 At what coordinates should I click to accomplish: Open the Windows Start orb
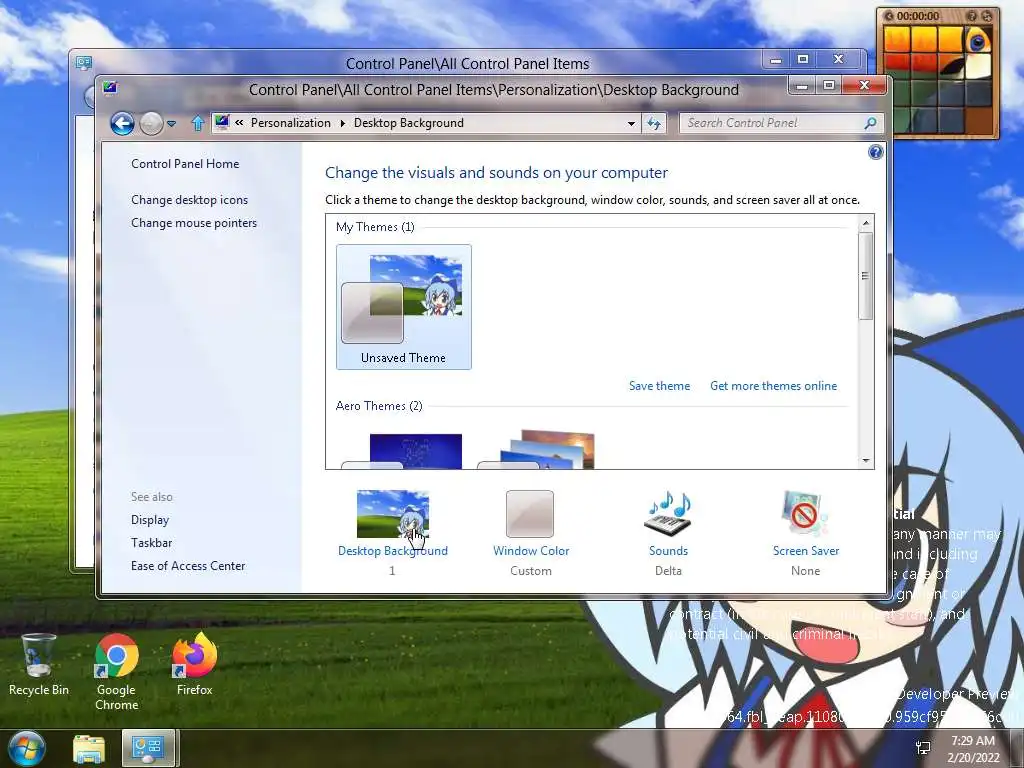(x=26, y=748)
